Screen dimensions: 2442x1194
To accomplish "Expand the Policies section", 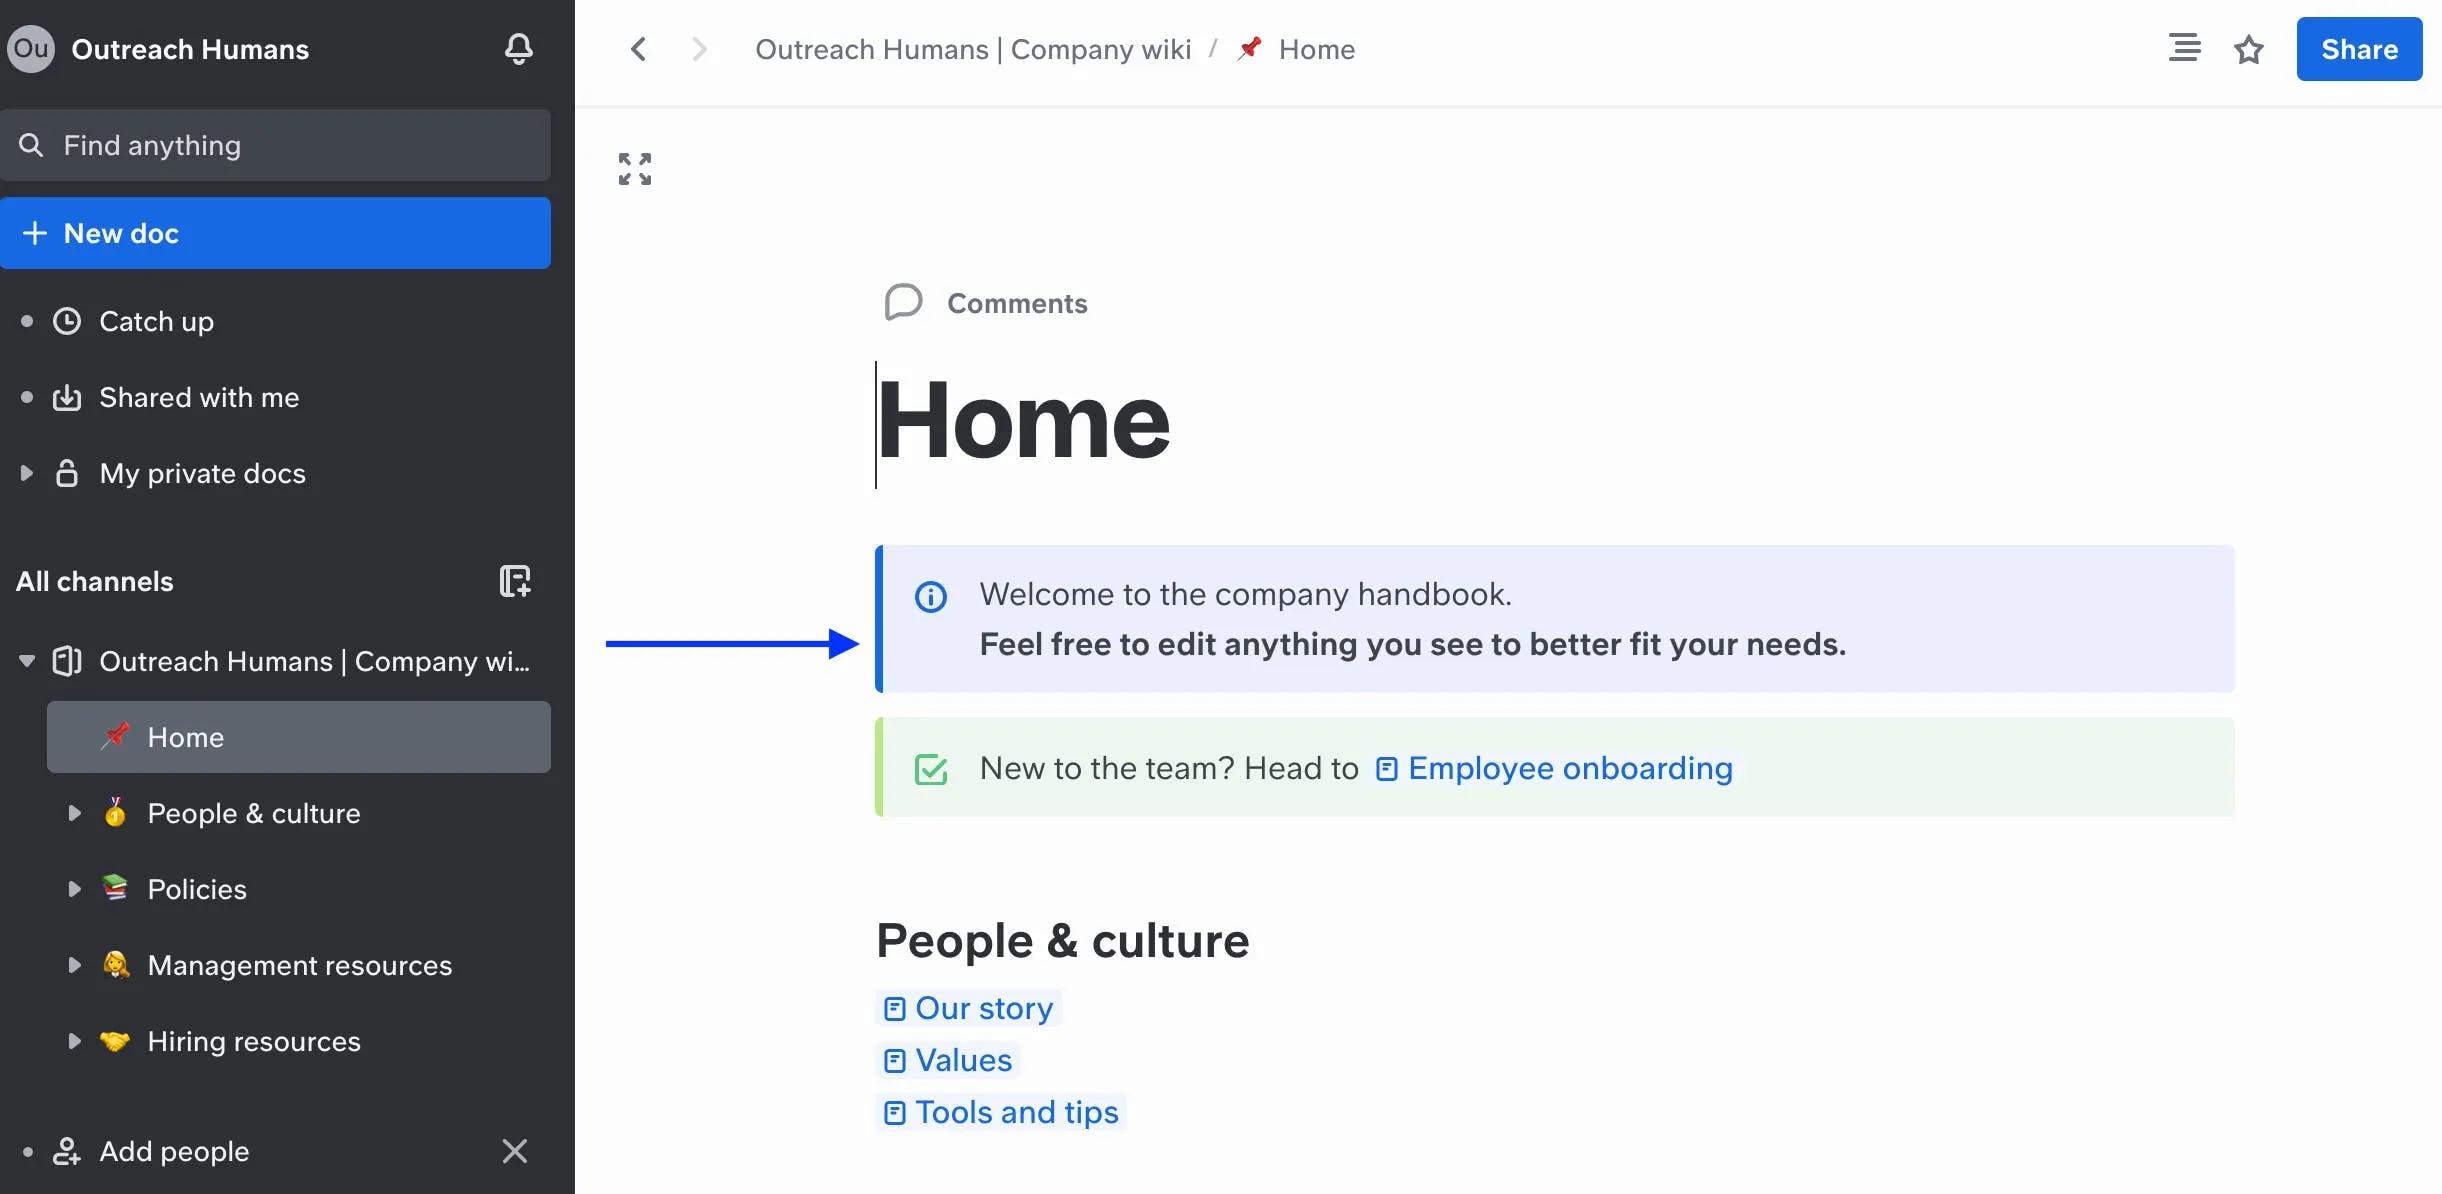I will (x=72, y=887).
